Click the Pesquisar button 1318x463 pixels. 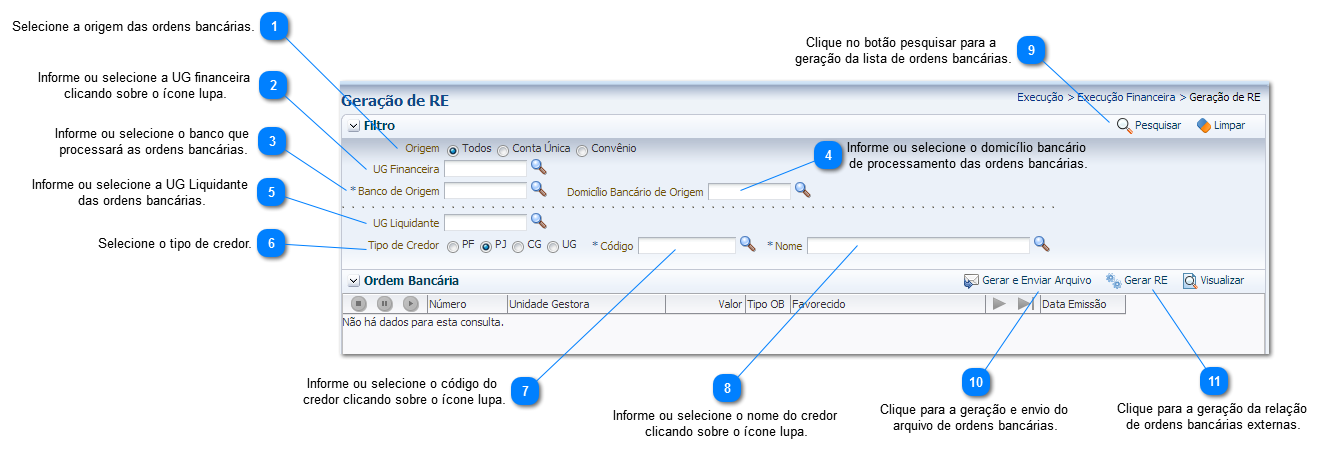point(1149,126)
